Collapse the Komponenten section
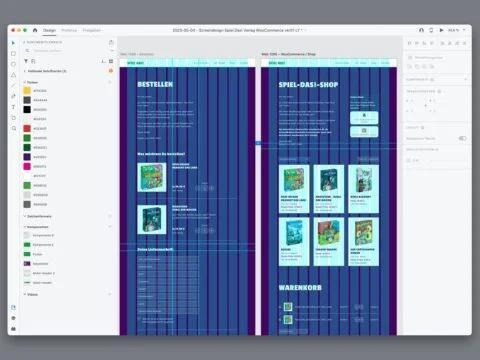 [x=25, y=227]
